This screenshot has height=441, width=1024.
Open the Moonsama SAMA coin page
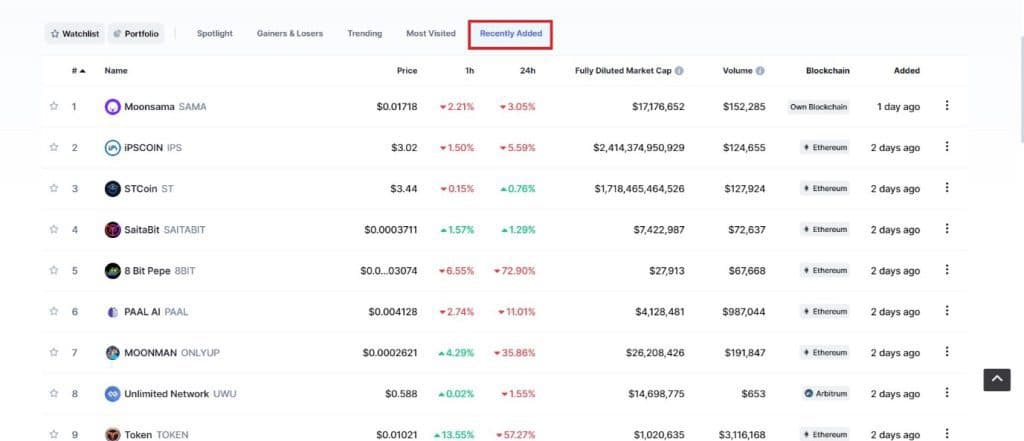(x=165, y=106)
